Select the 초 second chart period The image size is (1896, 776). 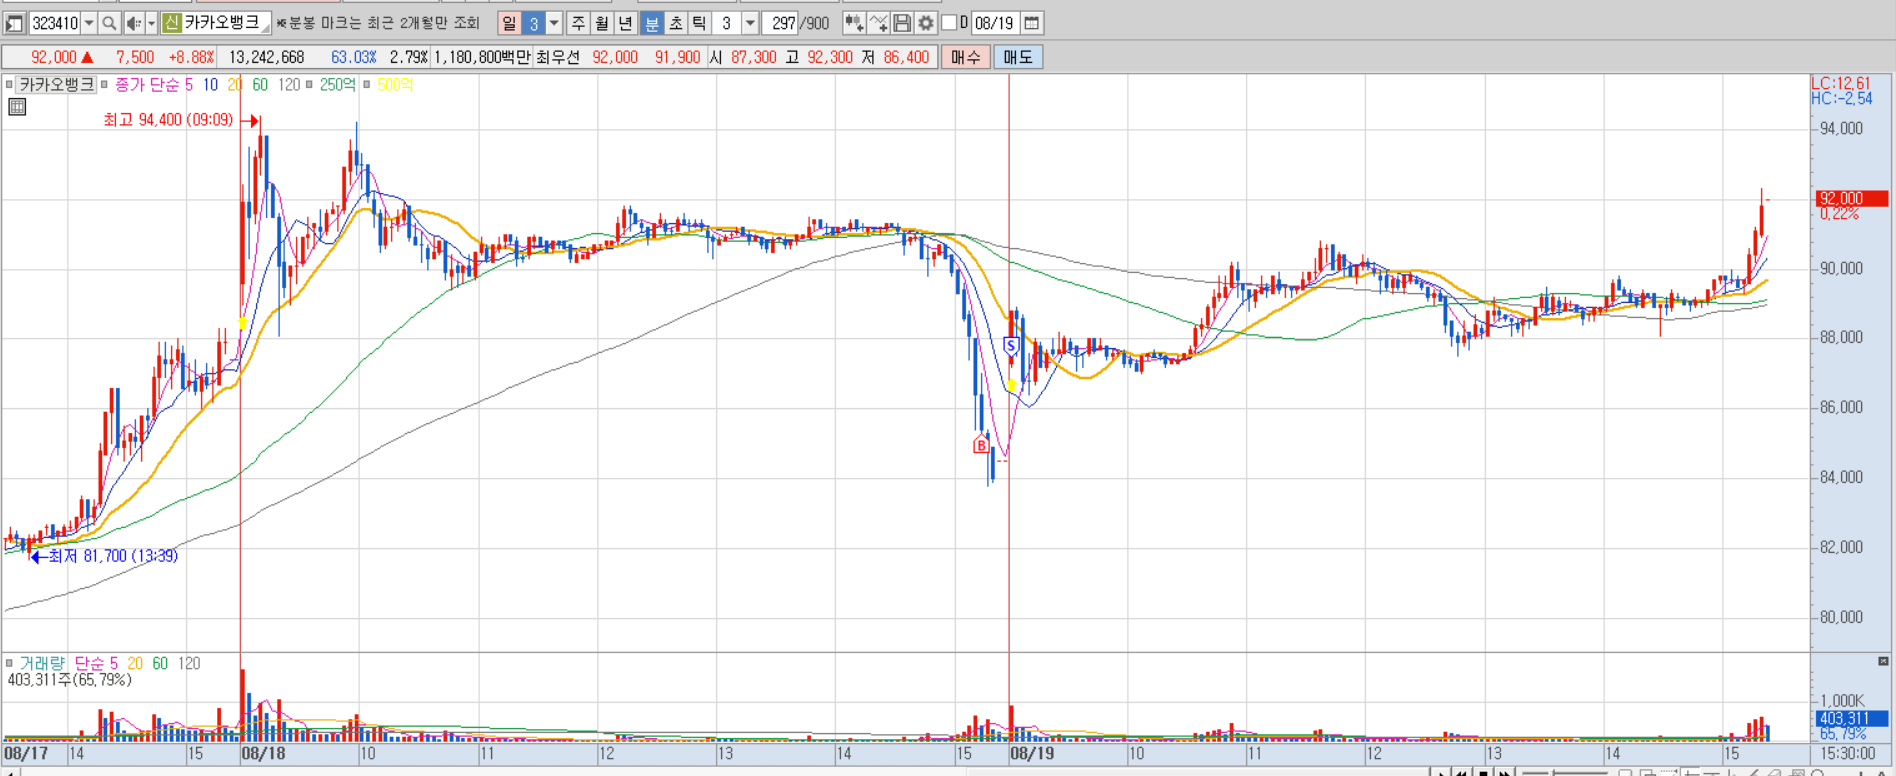[x=675, y=23]
